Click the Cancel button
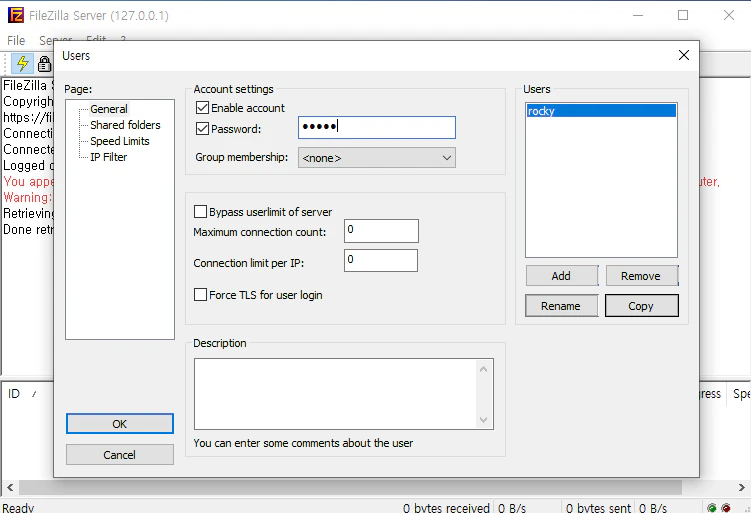751x513 pixels. click(x=120, y=455)
